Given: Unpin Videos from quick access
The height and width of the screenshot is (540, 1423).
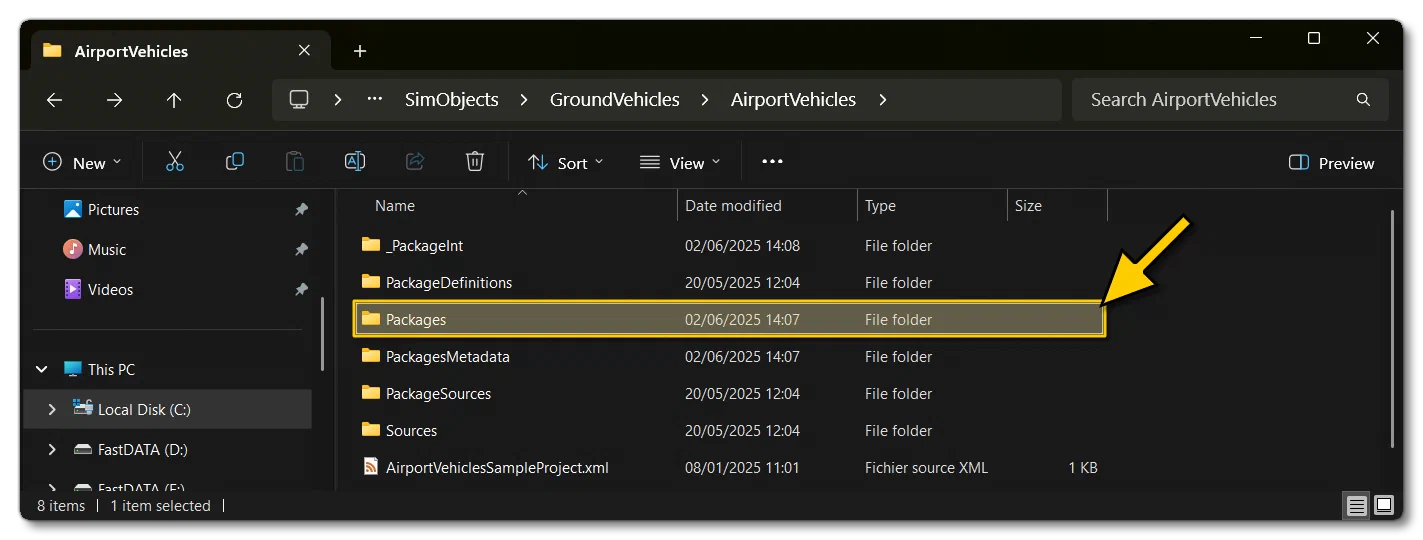Looking at the screenshot, I should click(x=301, y=290).
